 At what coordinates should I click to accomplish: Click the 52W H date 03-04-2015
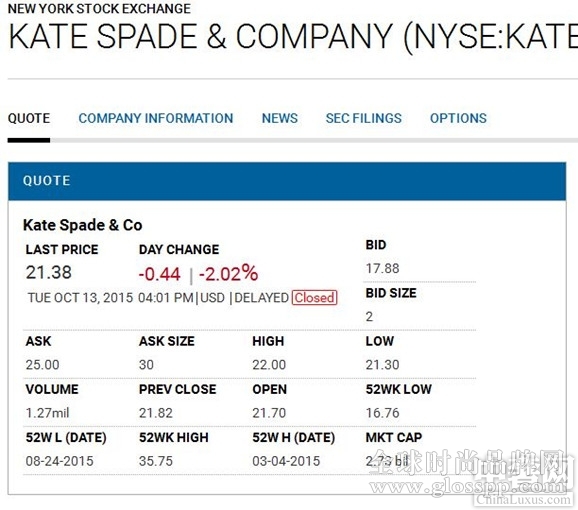click(x=286, y=461)
